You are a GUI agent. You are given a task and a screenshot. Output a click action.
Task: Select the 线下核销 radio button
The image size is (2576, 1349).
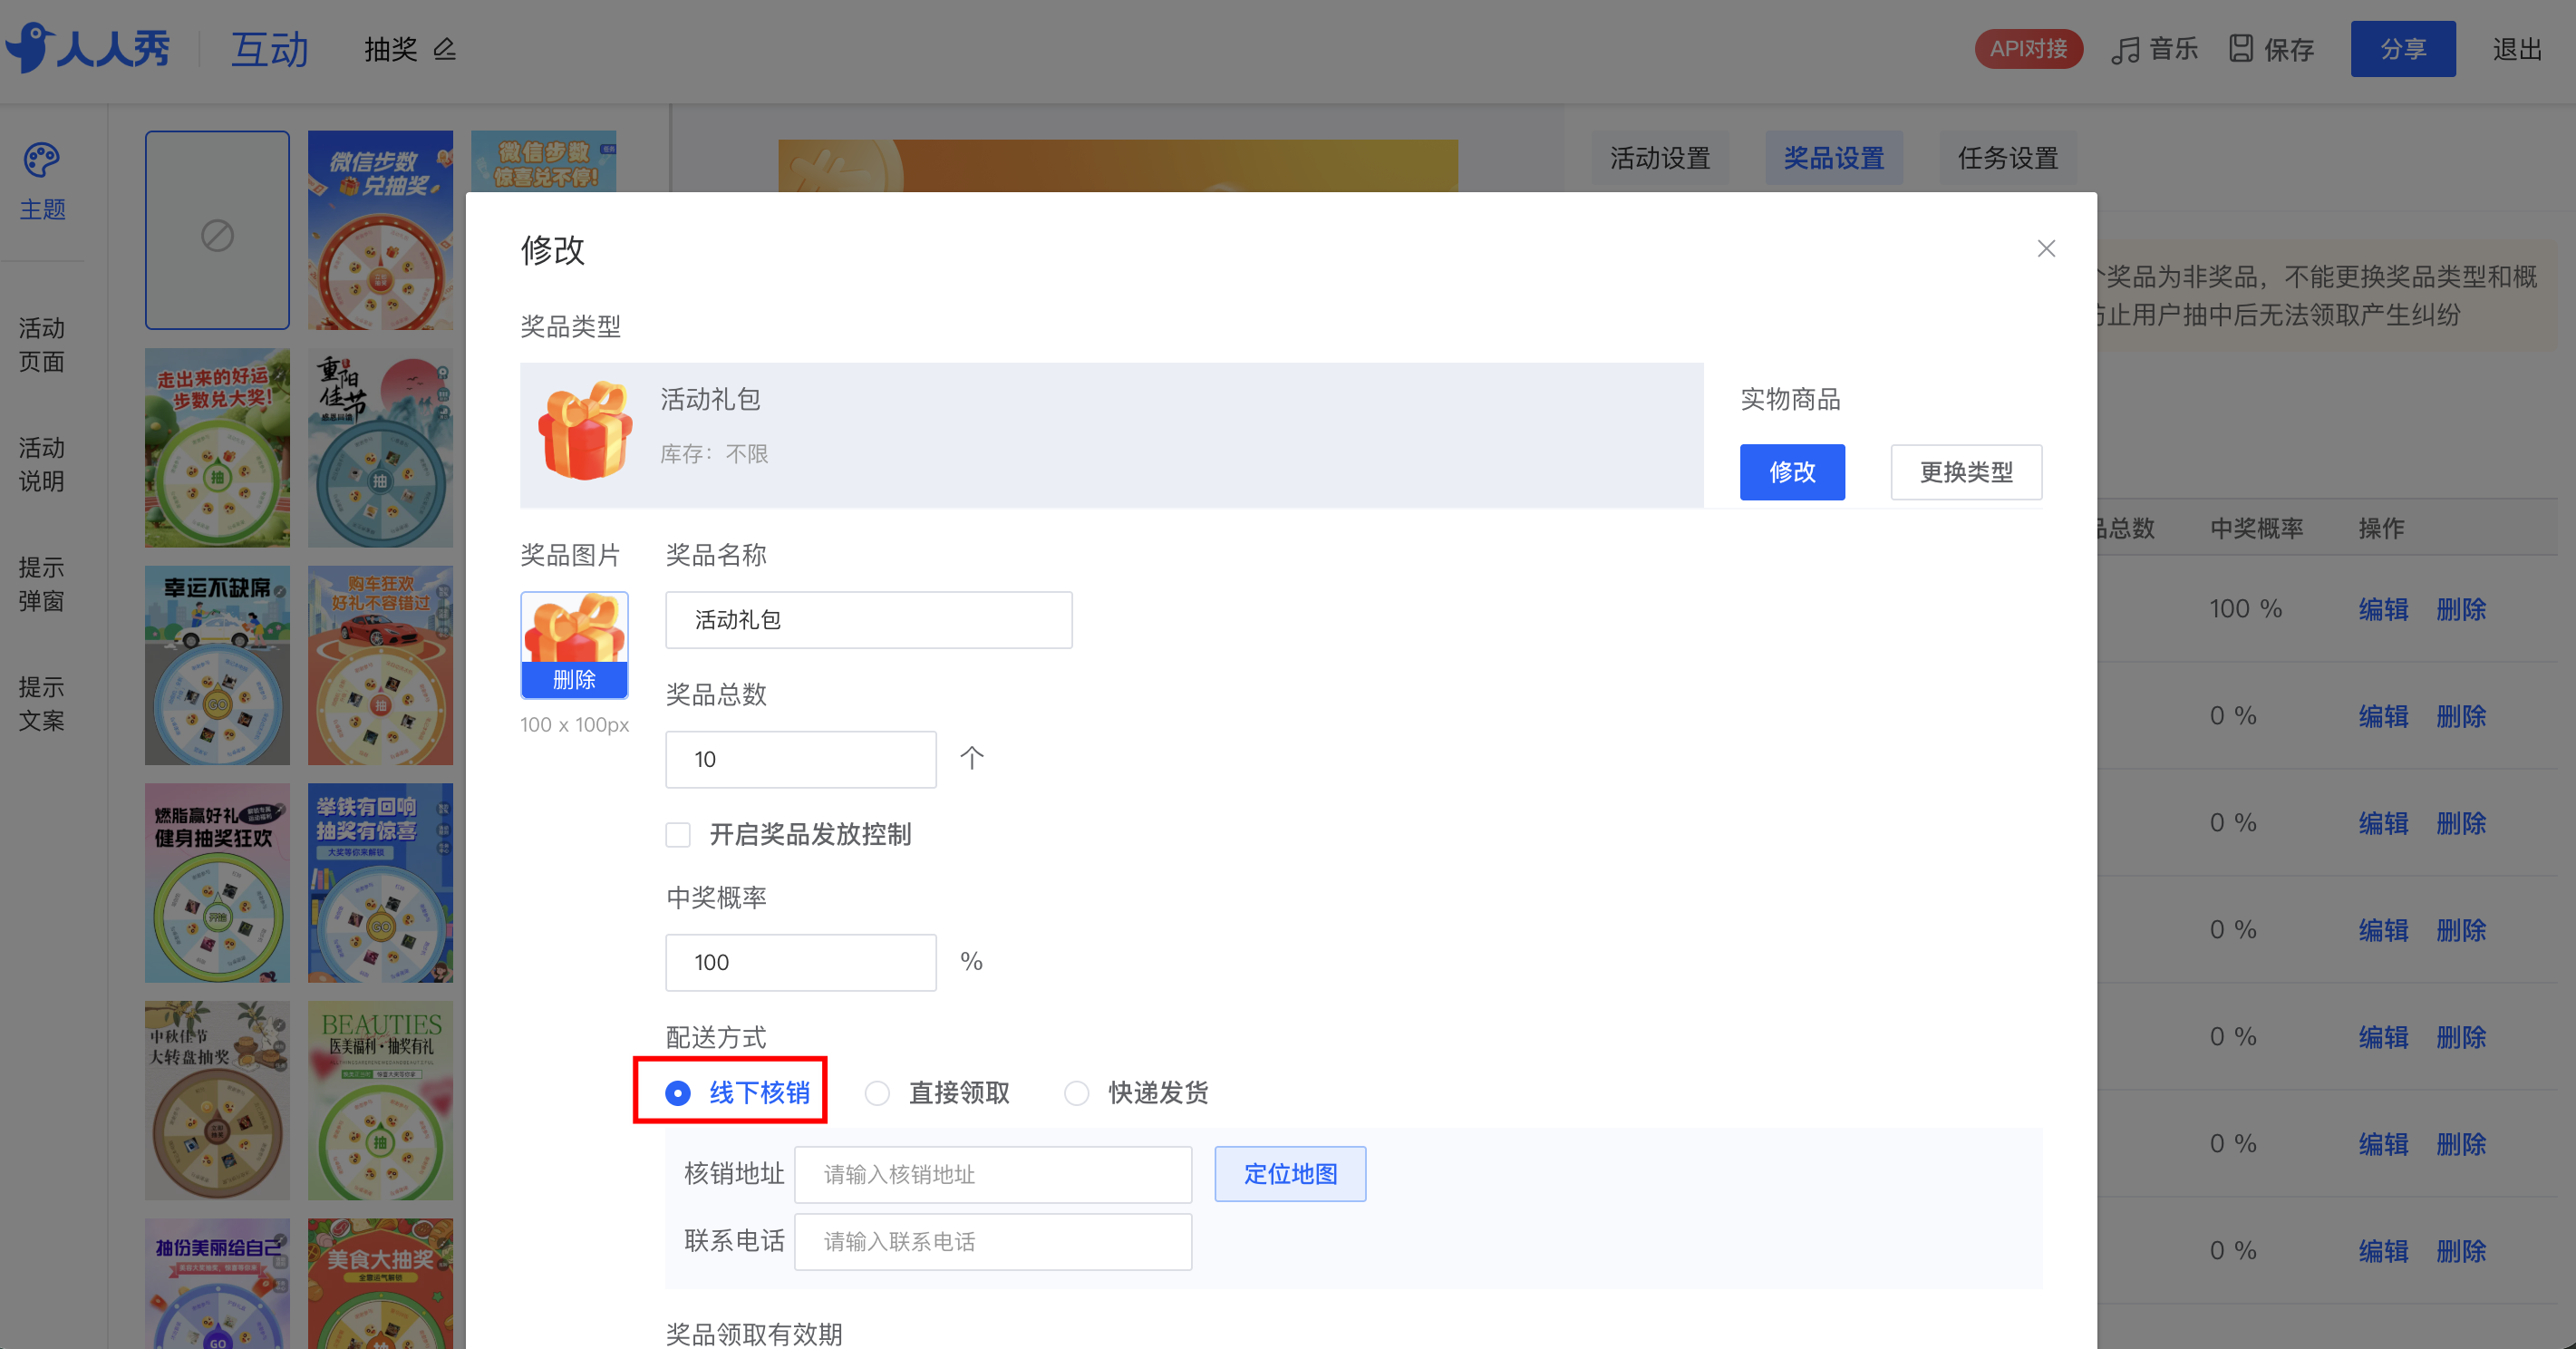pyautogui.click(x=678, y=1093)
